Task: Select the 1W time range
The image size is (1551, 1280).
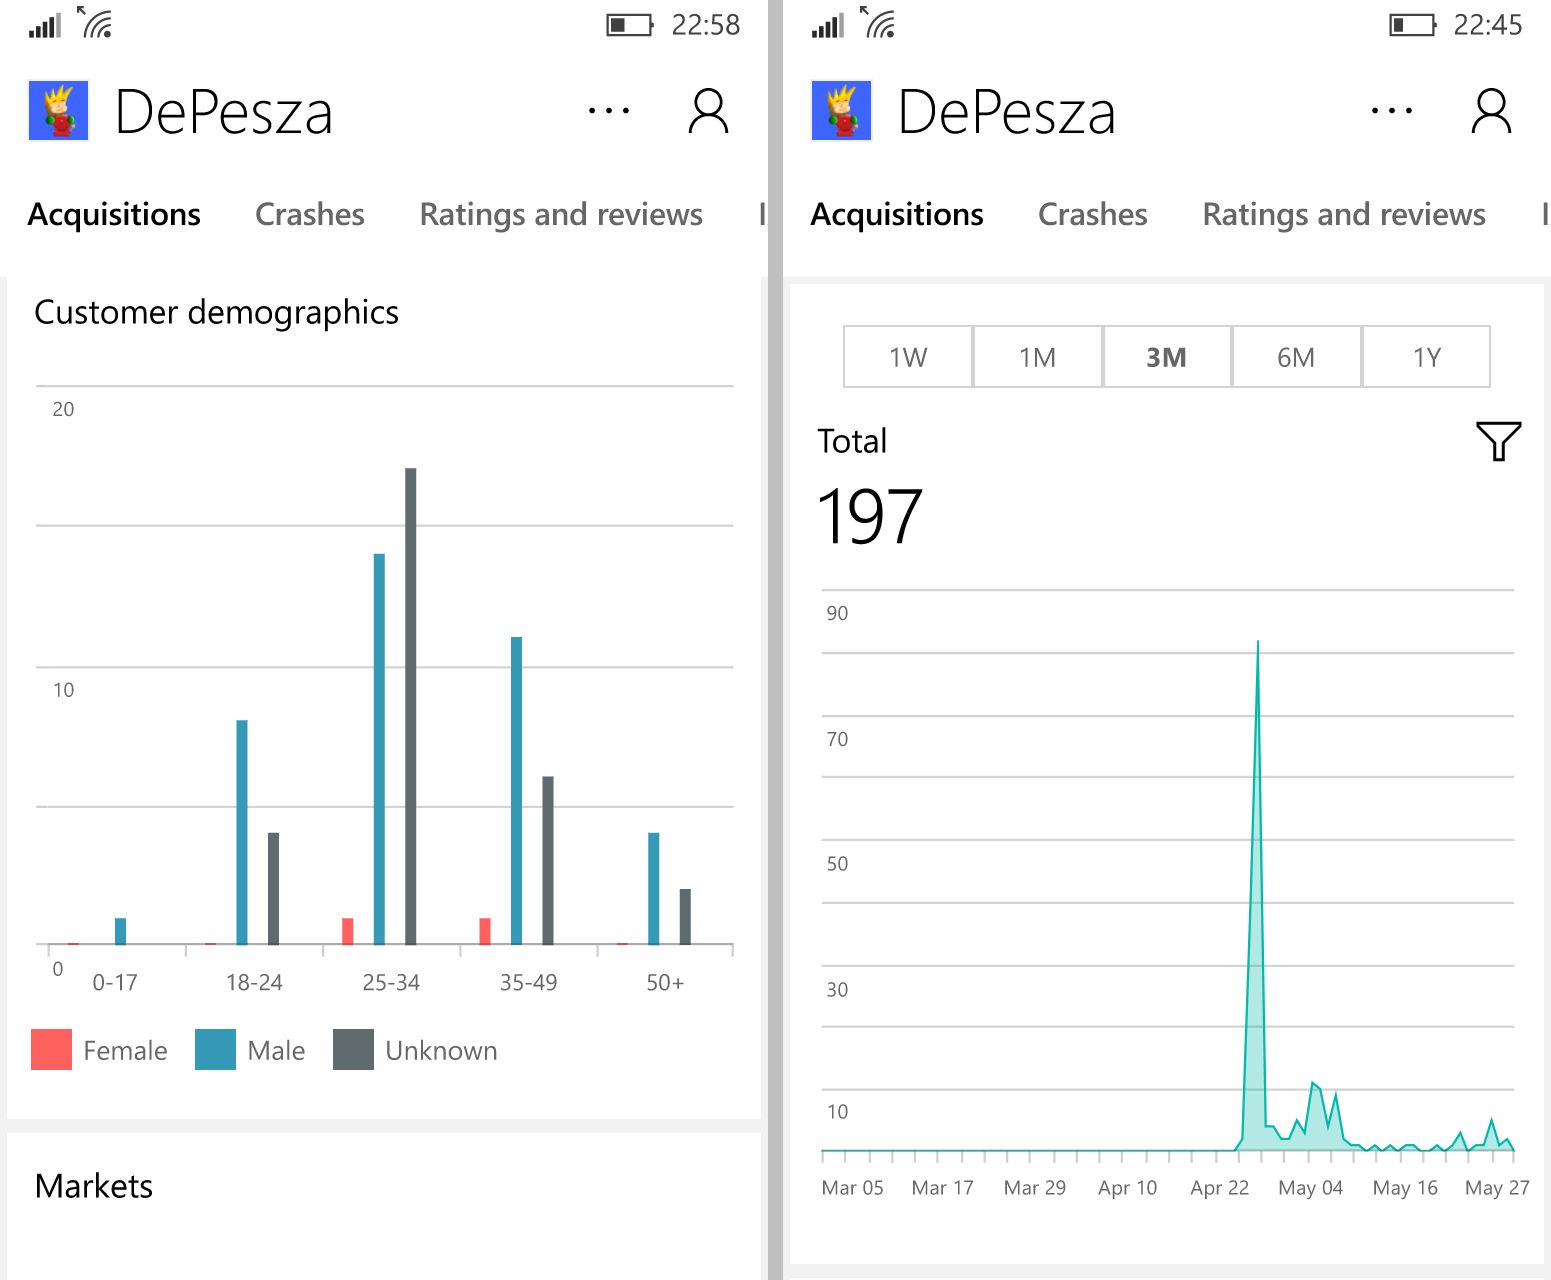Action: coord(908,357)
